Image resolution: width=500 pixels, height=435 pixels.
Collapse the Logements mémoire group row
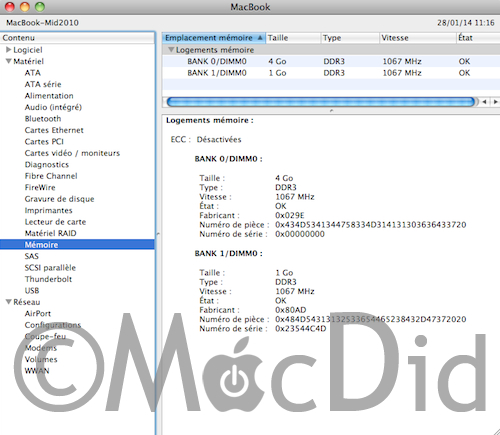coord(171,50)
